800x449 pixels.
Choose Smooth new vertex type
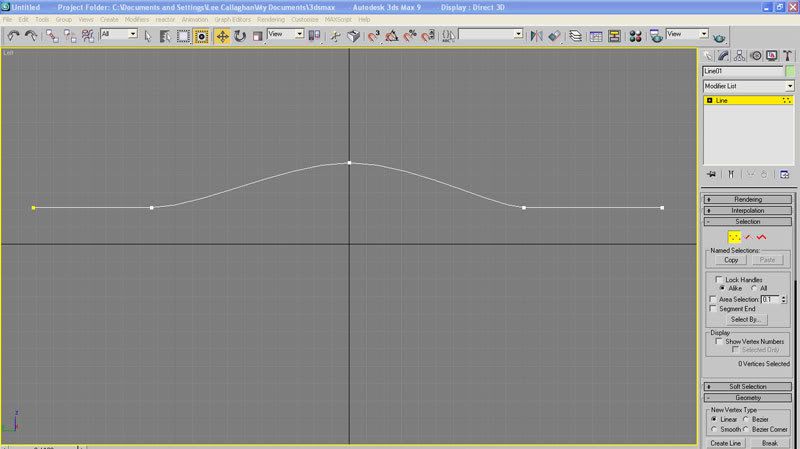click(714, 429)
